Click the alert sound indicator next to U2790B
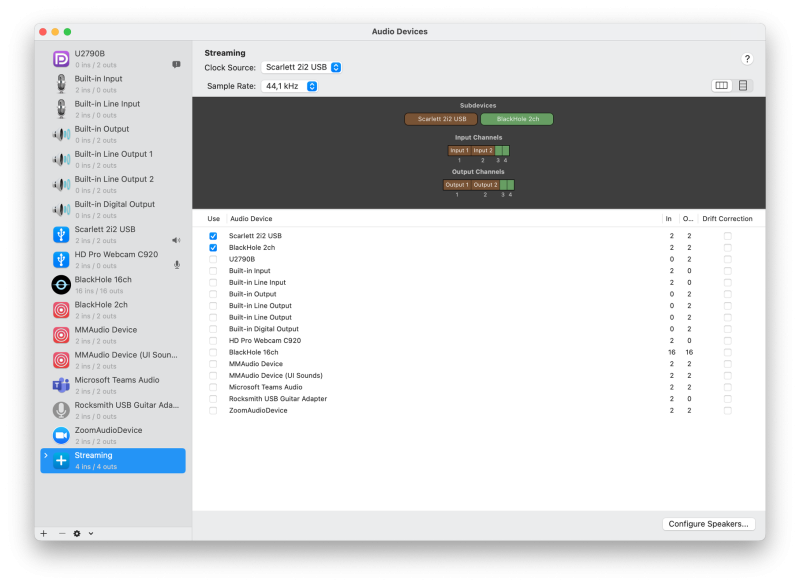The image size is (800, 586). coord(176,64)
